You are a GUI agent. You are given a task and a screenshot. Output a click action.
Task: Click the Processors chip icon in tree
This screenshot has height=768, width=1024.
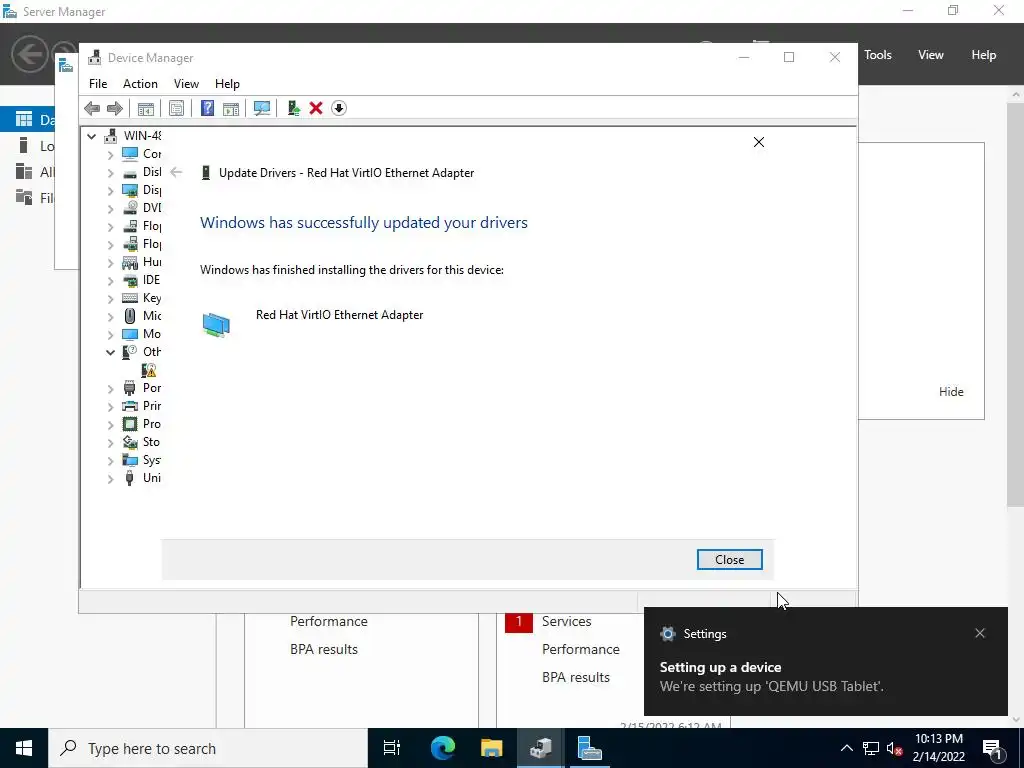point(130,424)
